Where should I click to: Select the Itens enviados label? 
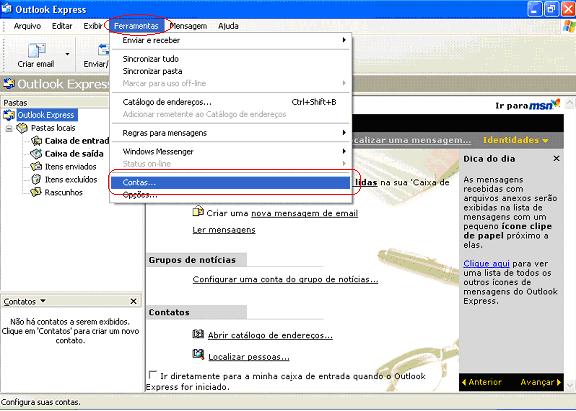71,166
